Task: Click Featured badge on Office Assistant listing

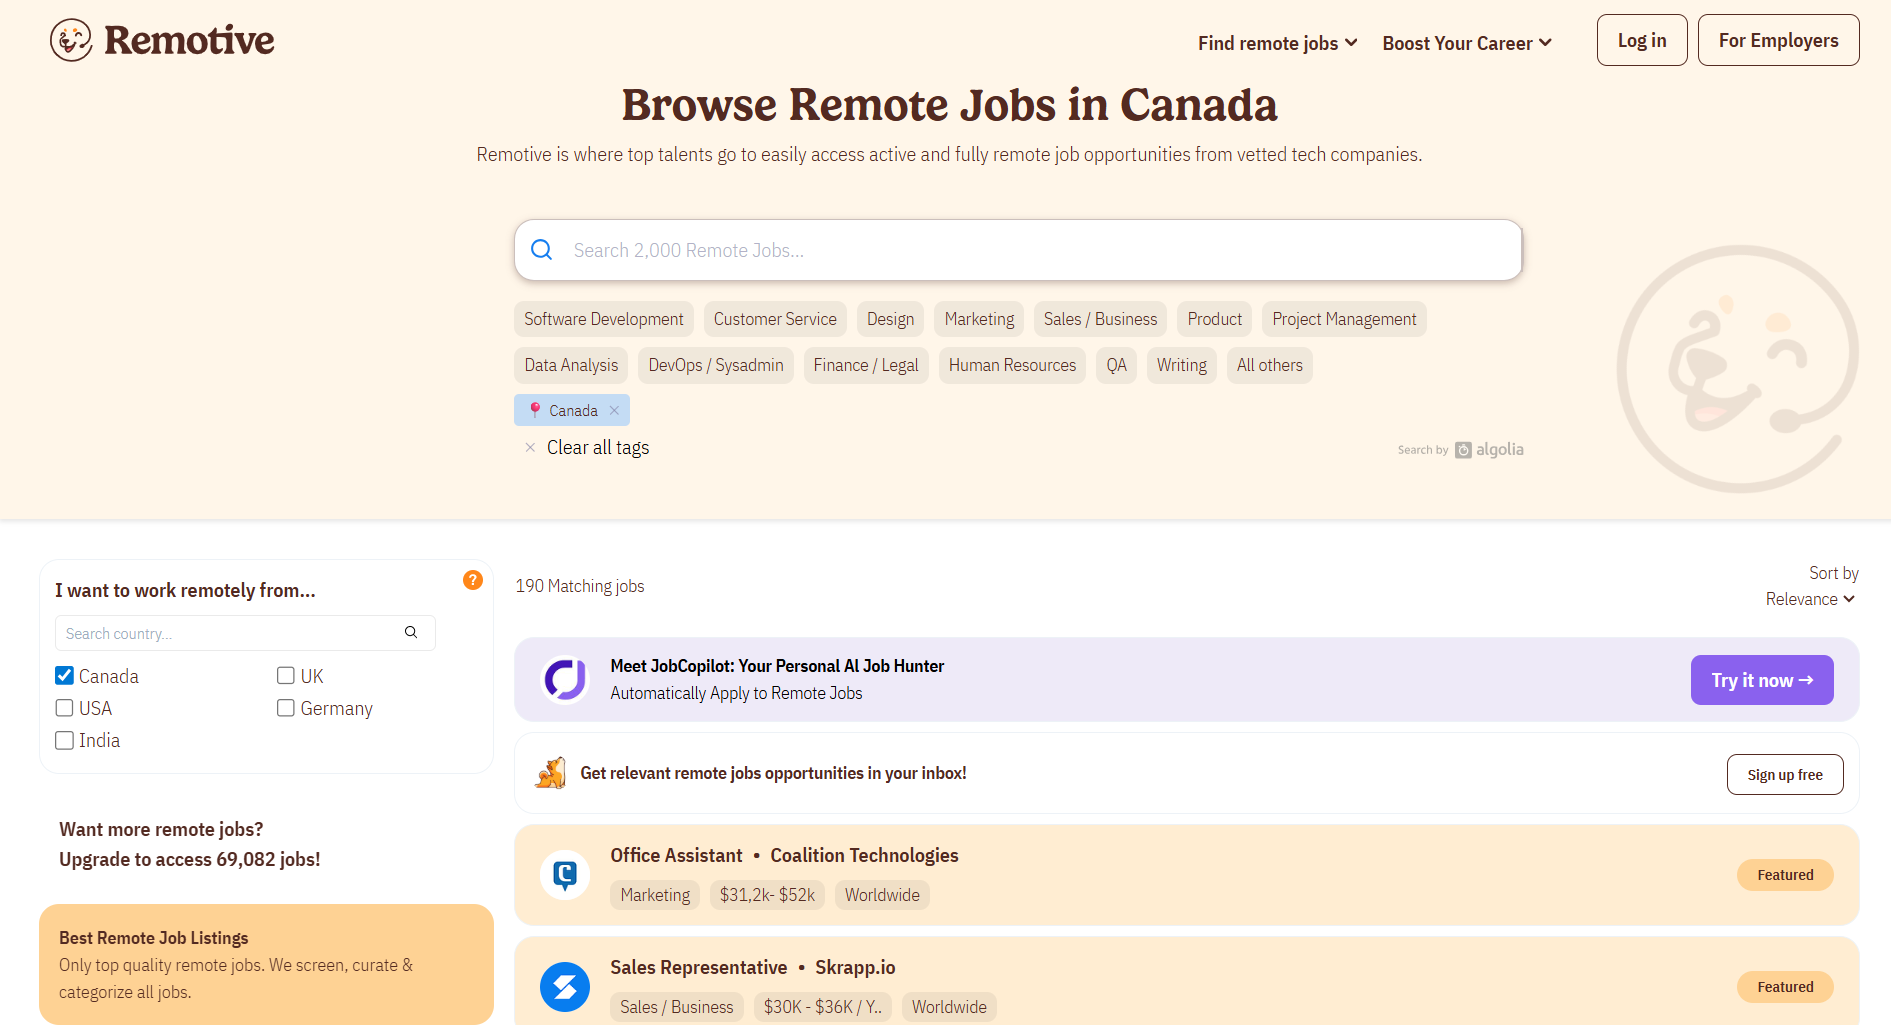Action: pos(1785,875)
